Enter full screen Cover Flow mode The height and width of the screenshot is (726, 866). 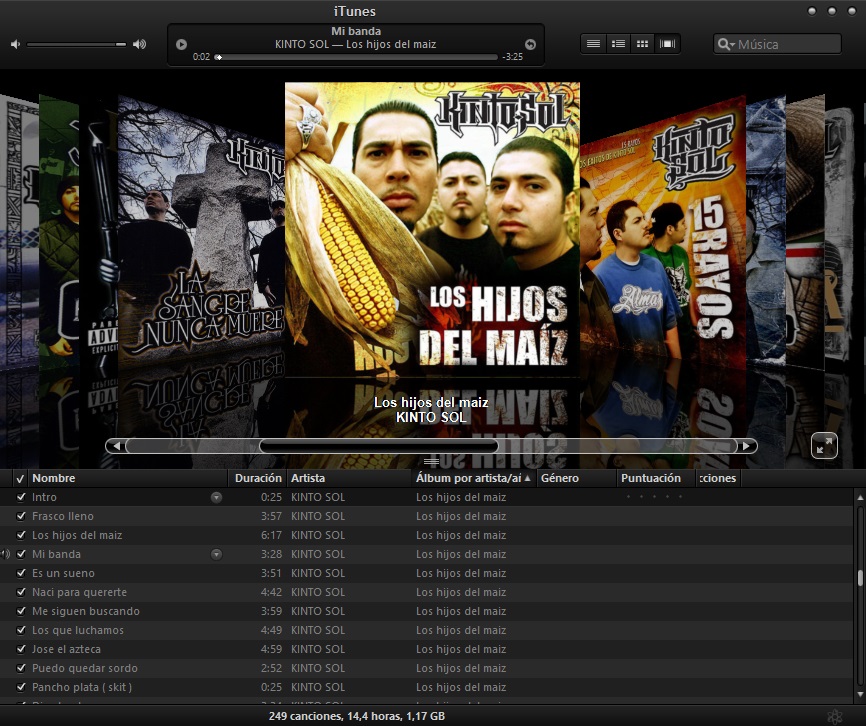point(824,446)
